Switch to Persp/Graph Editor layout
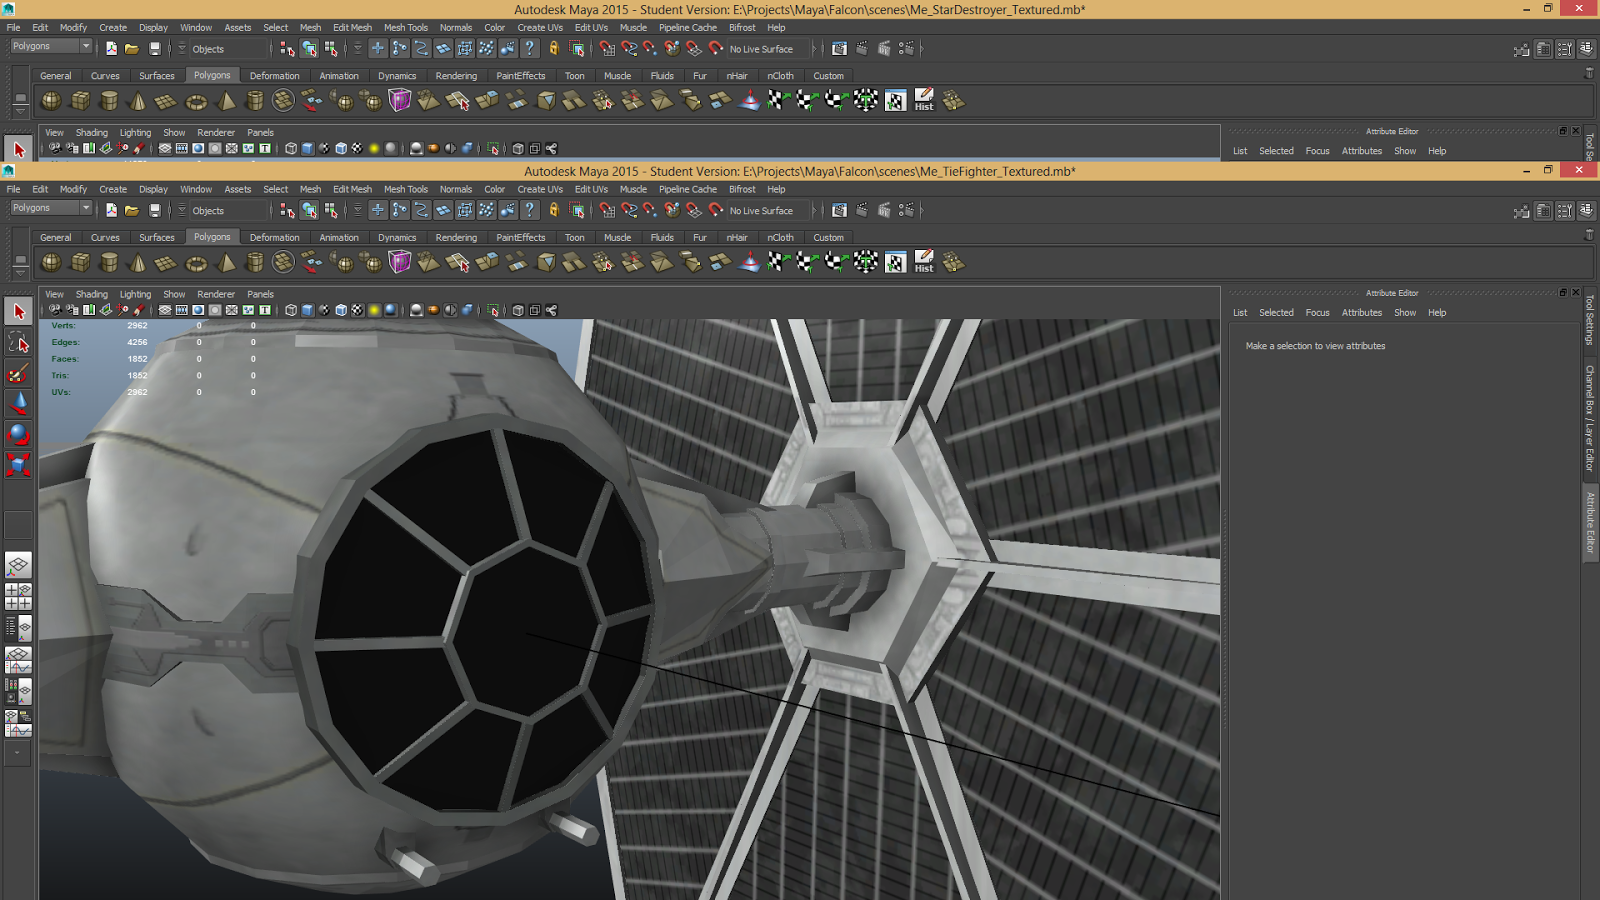Screen dimensions: 1600x900 [18, 659]
